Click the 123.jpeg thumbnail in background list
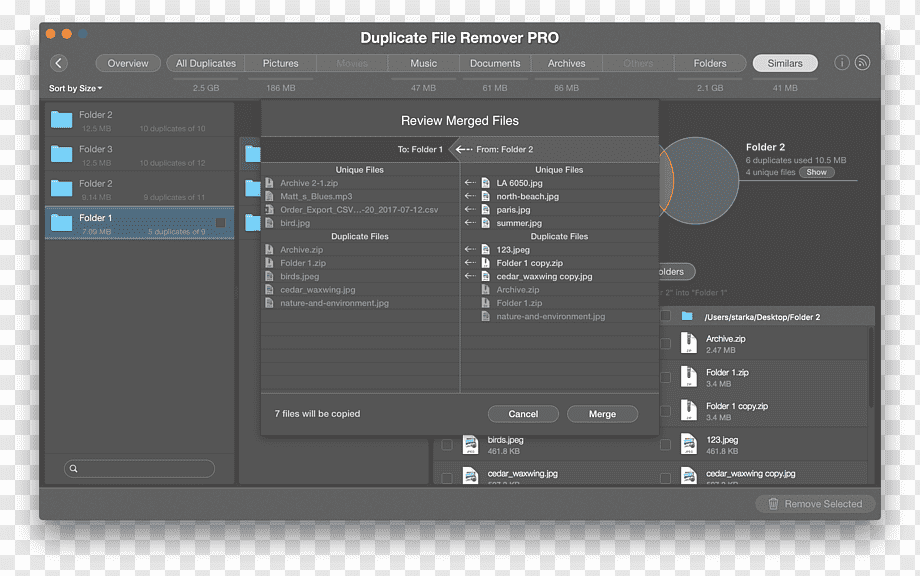The height and width of the screenshot is (576, 920). click(689, 445)
